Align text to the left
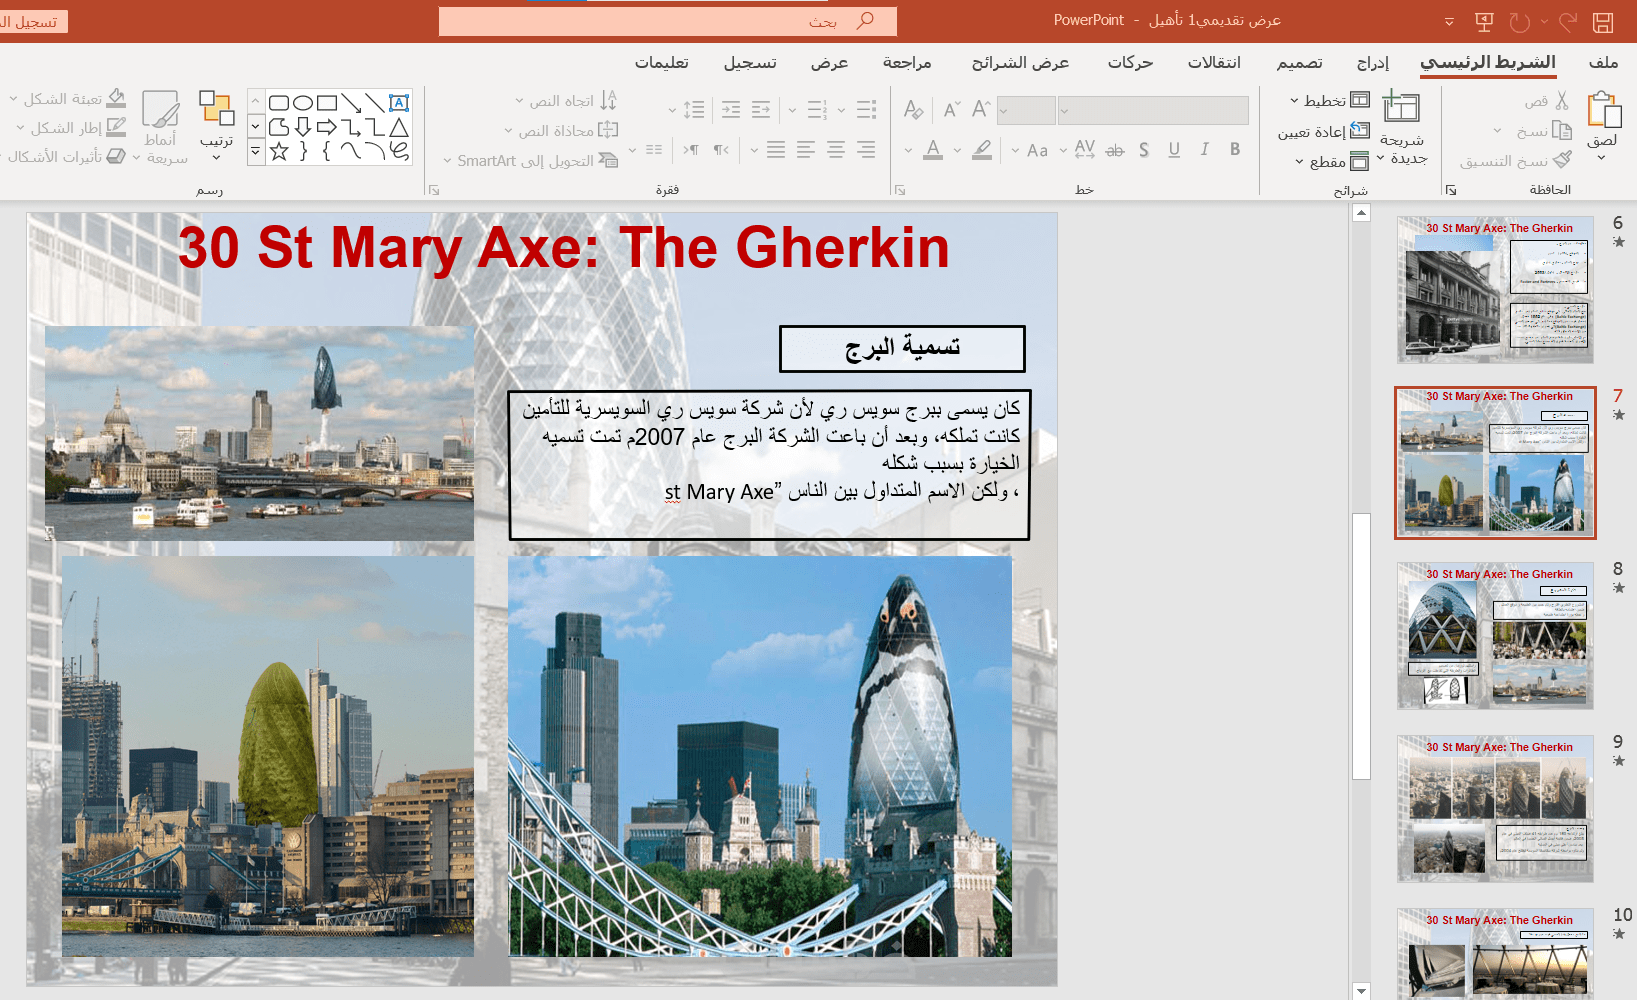This screenshot has height=1000, width=1637. pos(806,150)
